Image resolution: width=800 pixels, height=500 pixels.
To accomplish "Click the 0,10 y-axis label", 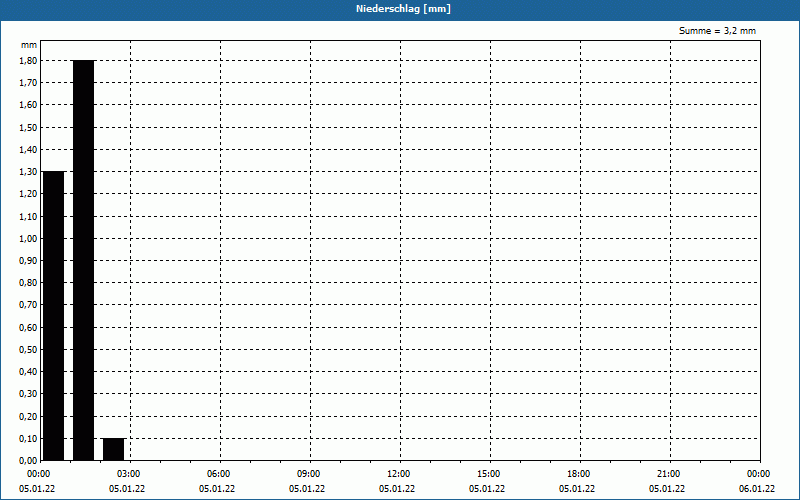I will 28,438.
